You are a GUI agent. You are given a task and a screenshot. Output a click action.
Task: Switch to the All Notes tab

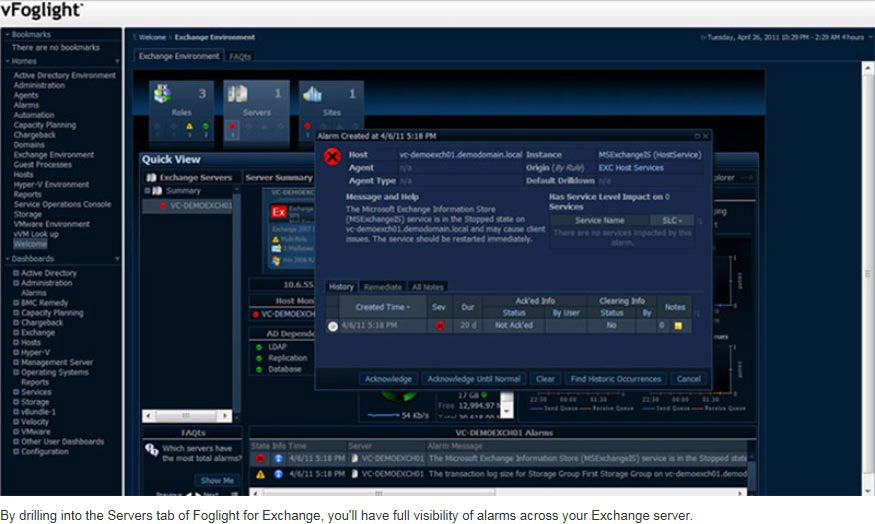[x=428, y=287]
